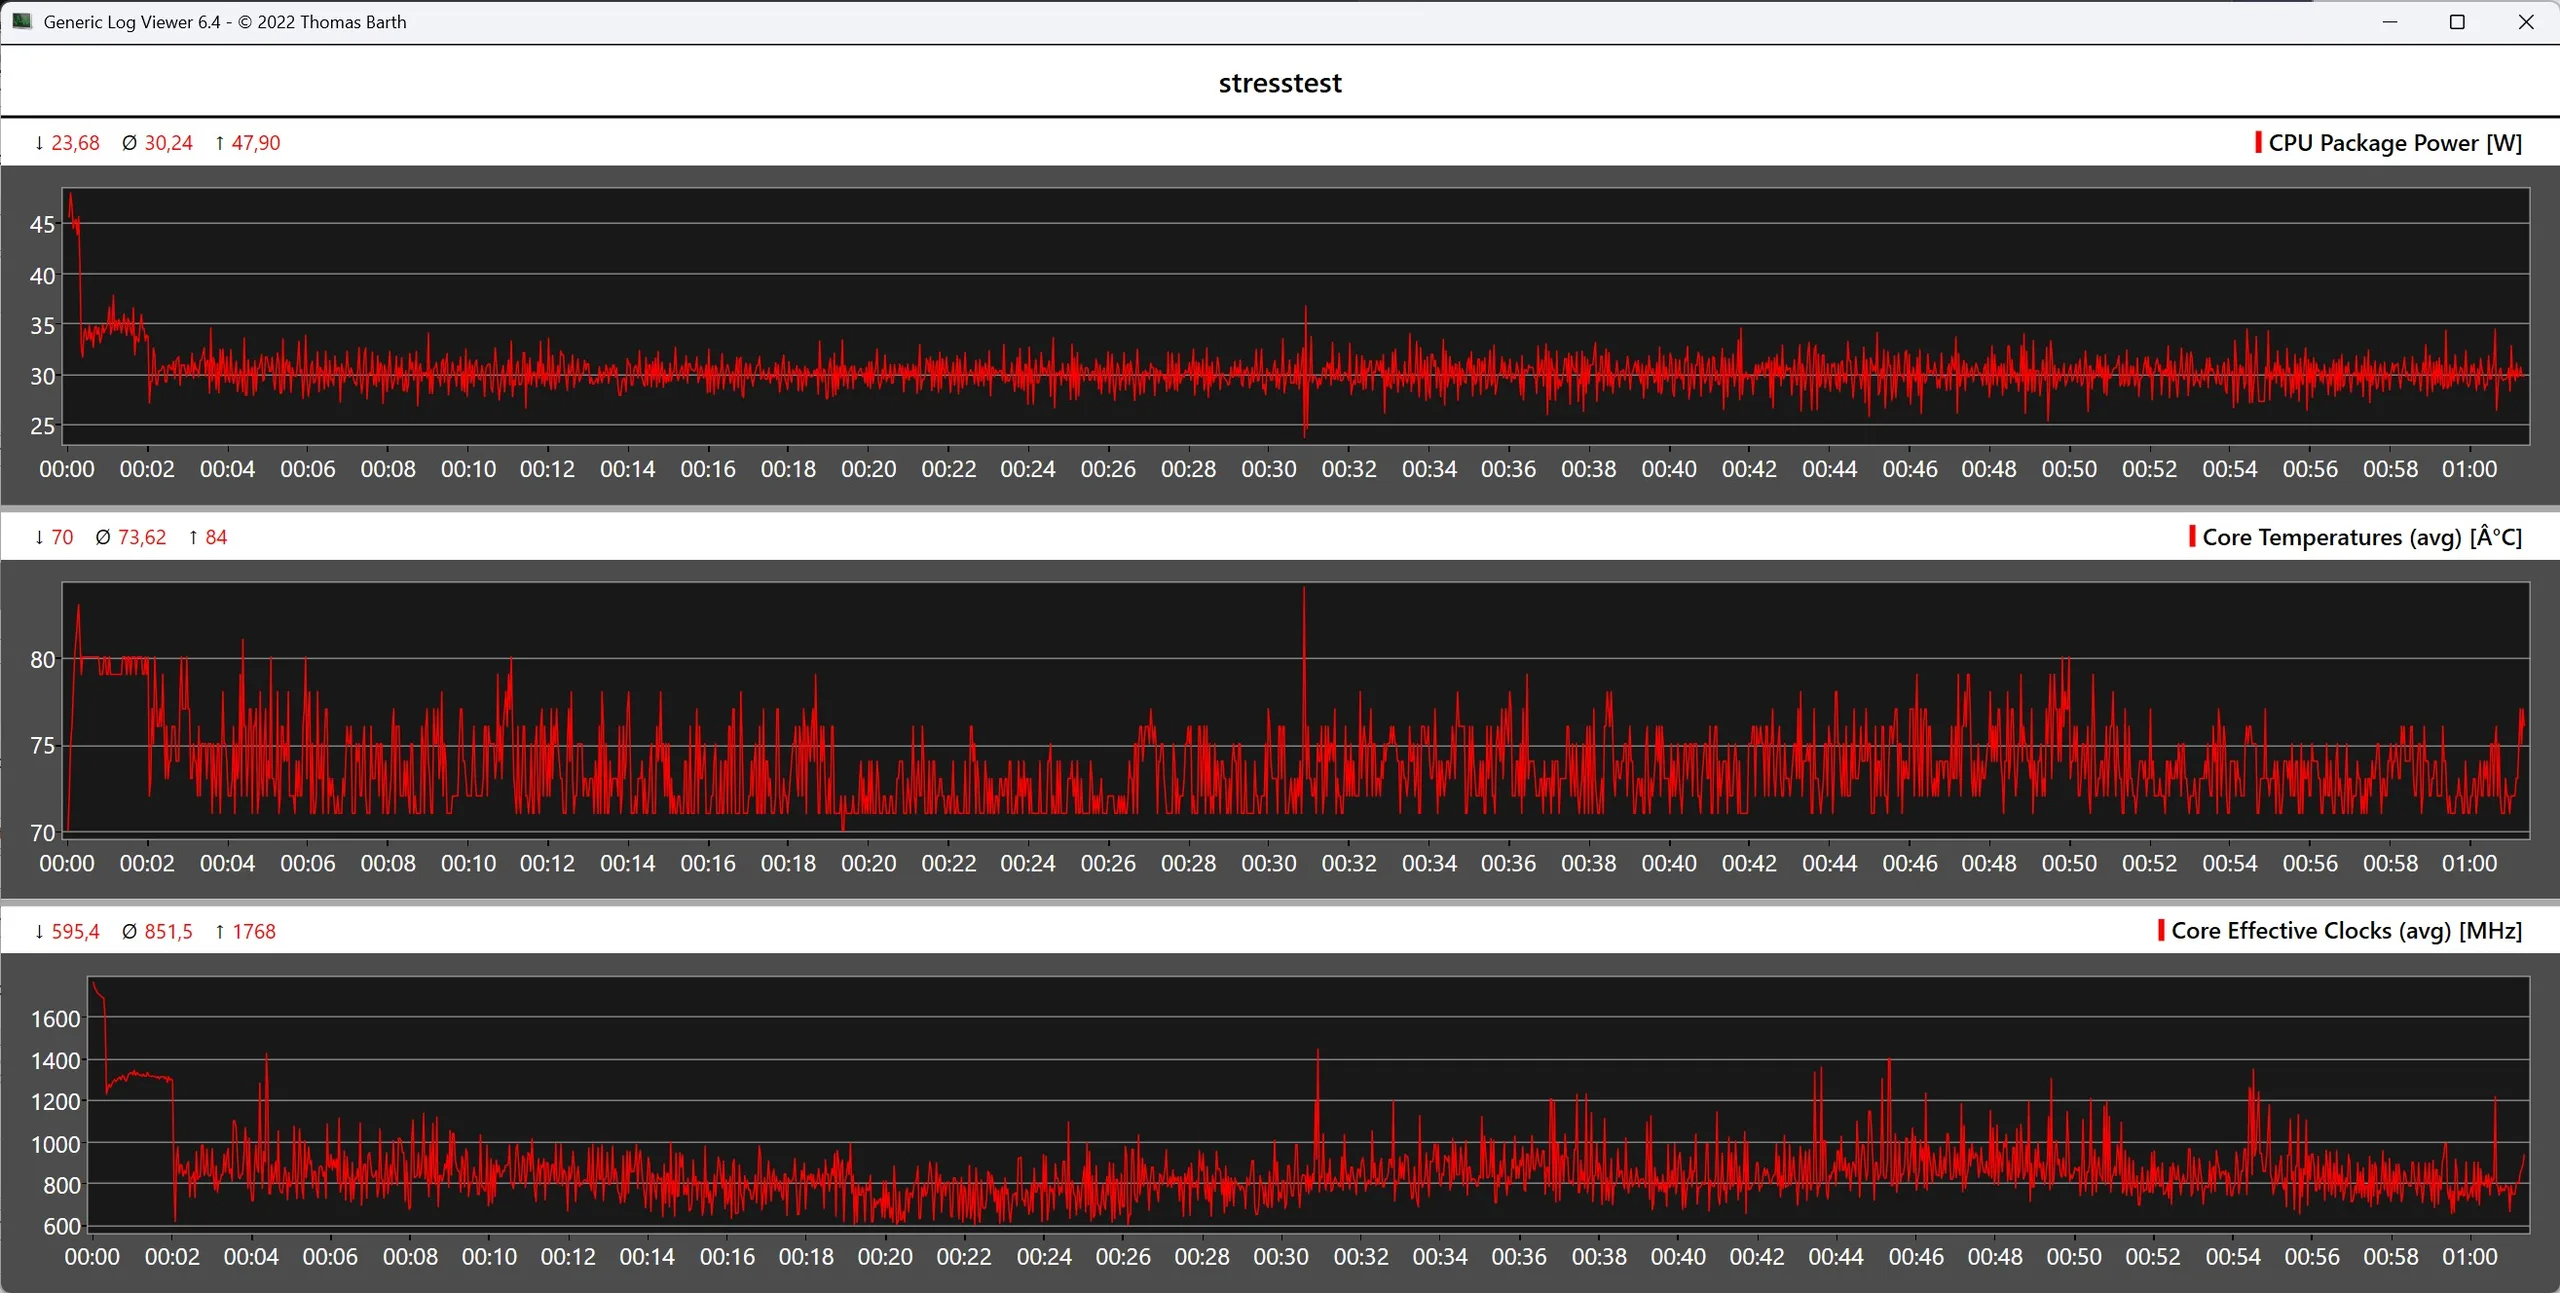Click the power spike peak near 00:31
The width and height of the screenshot is (2560, 1293).
pos(1306,309)
